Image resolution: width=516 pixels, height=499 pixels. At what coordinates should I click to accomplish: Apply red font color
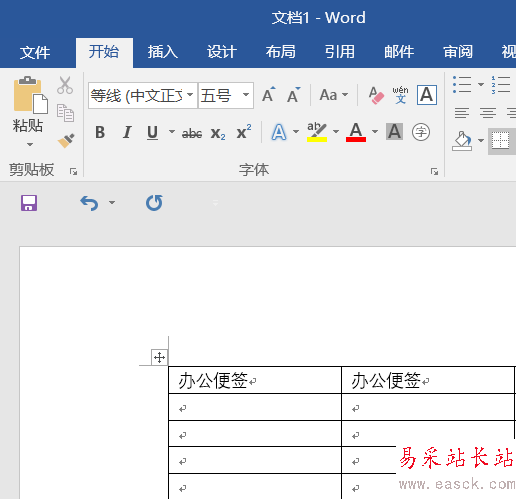pos(356,132)
